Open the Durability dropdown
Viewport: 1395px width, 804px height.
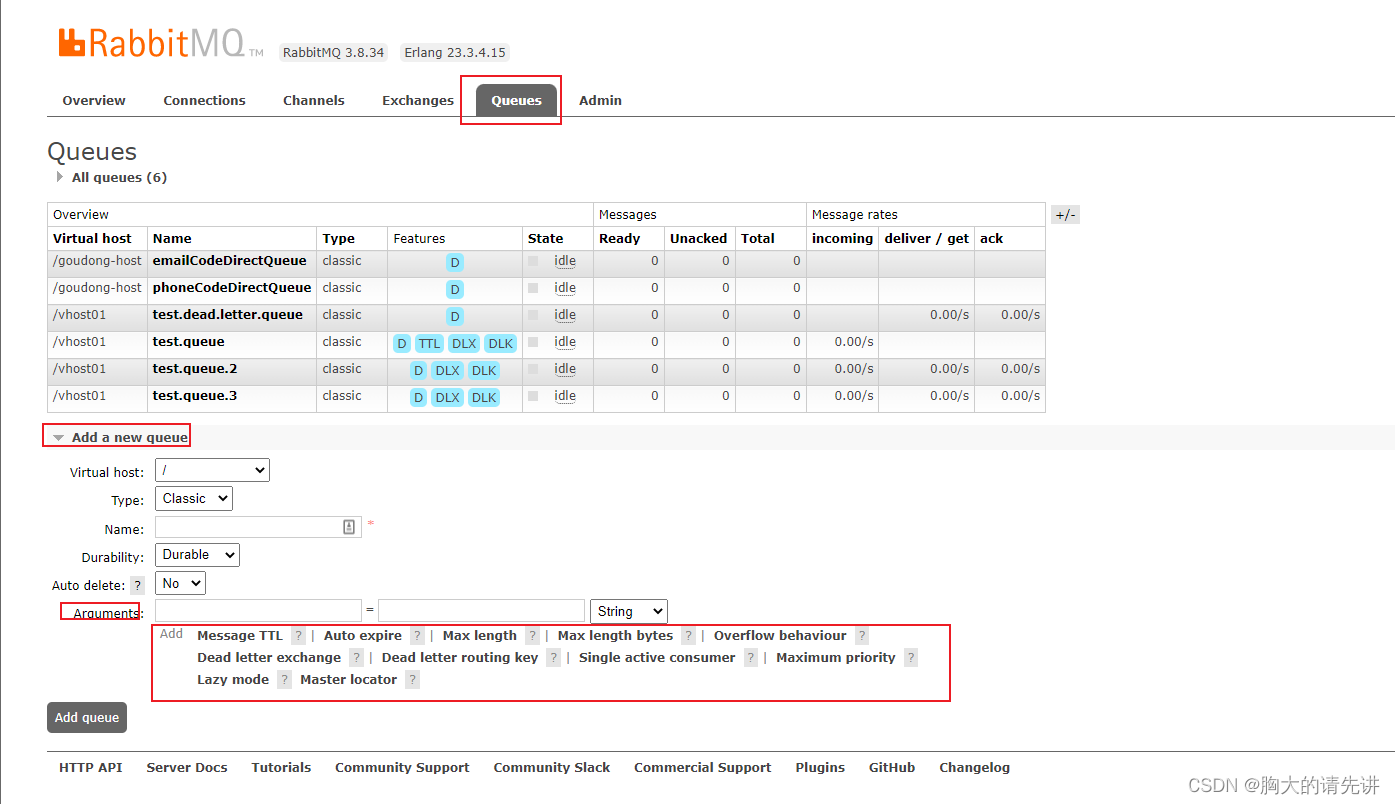[x=197, y=555]
